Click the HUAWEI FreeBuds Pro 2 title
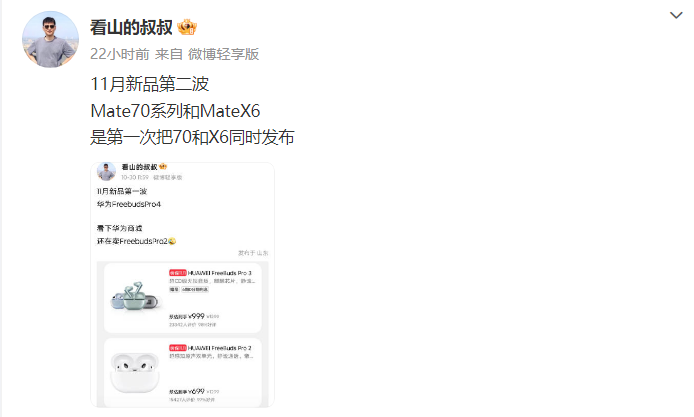 (220, 348)
